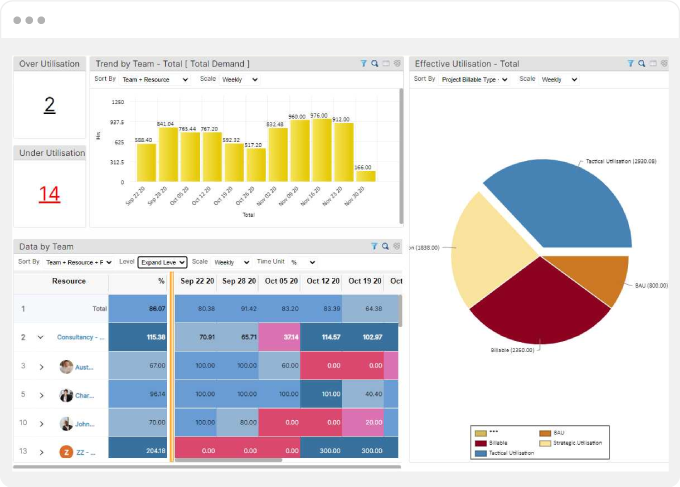Click the Oct 19 20 column header
This screenshot has width=680, height=487.
365,281
